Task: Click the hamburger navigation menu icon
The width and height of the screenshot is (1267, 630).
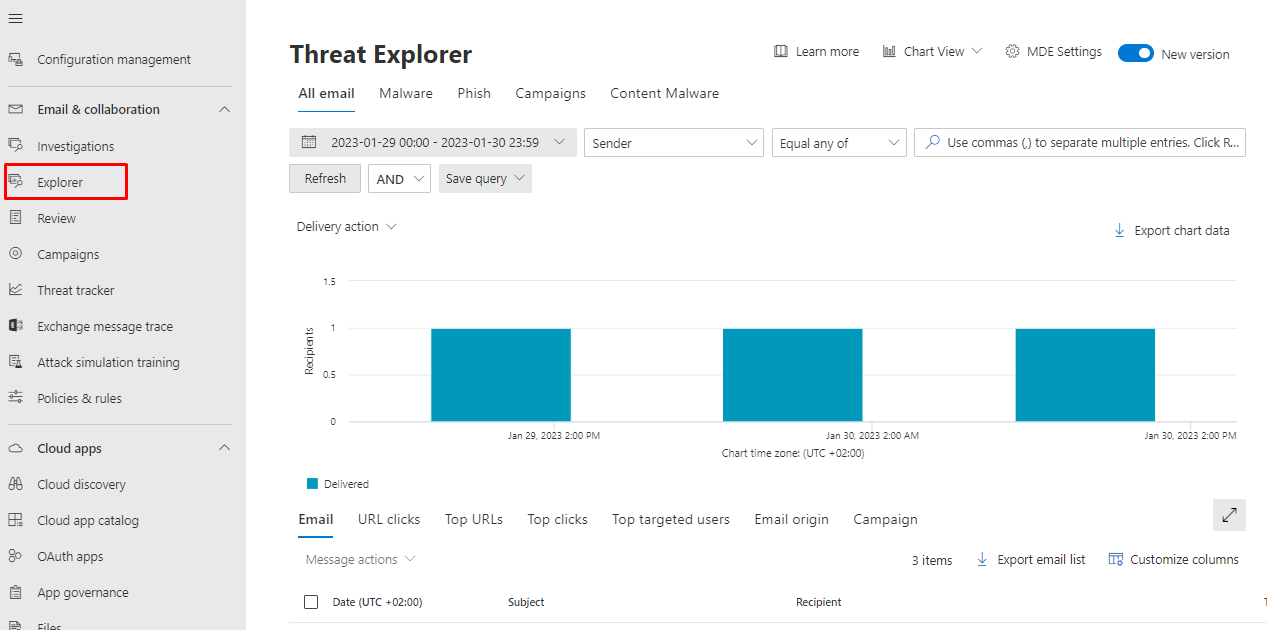Action: coord(16,19)
